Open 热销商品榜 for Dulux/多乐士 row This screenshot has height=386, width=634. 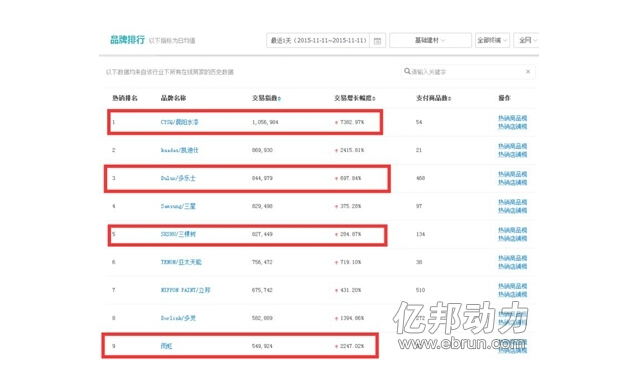click(x=512, y=174)
